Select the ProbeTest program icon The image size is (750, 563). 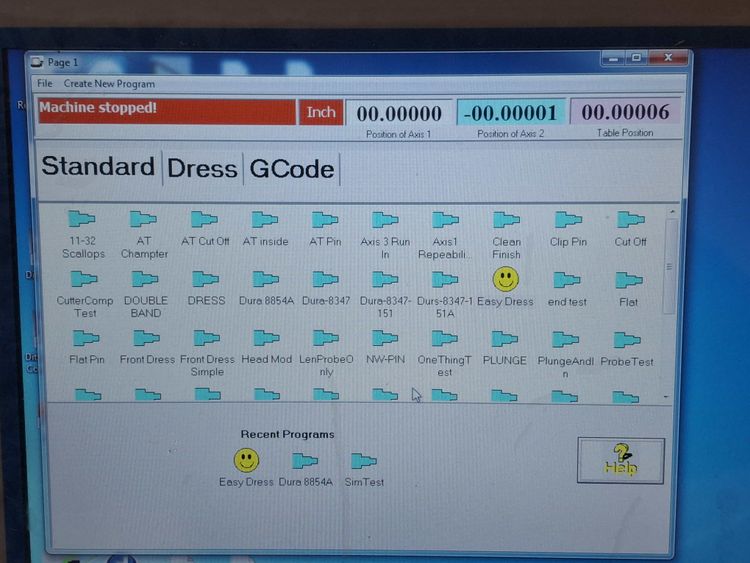point(628,340)
